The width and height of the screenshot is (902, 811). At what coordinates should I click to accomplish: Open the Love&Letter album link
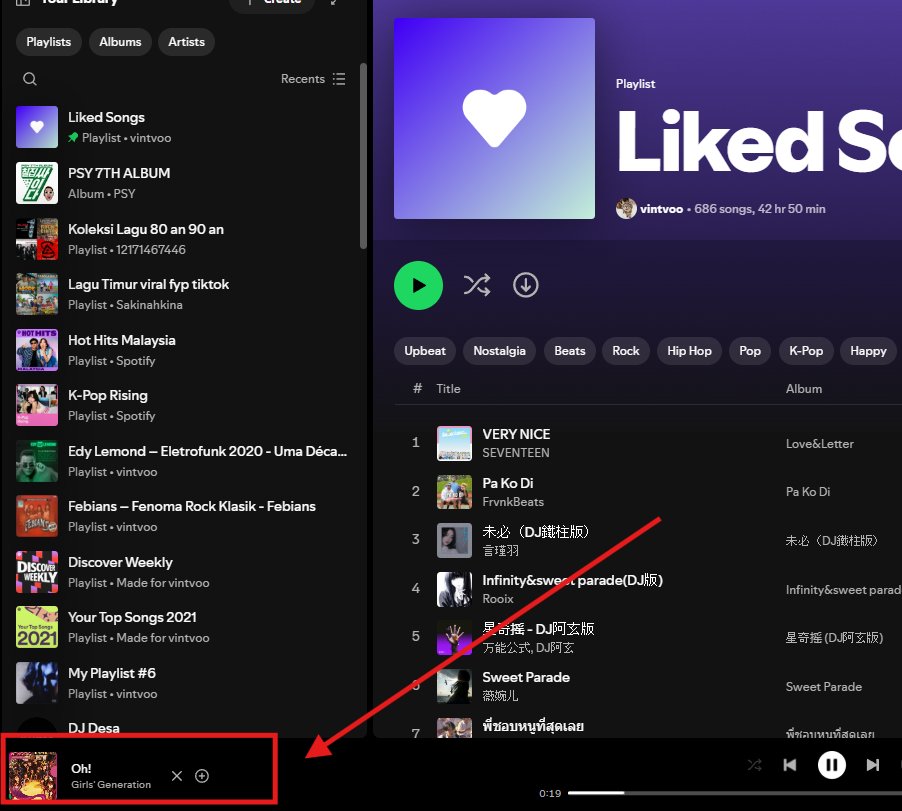coord(820,443)
